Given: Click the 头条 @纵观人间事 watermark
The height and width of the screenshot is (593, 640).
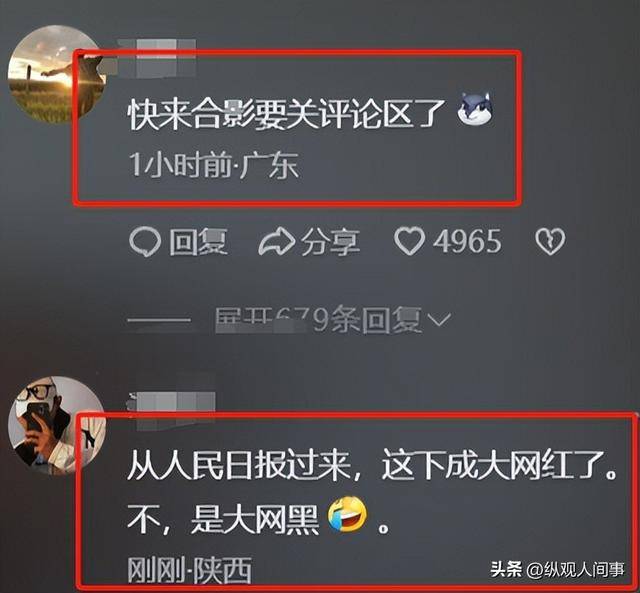Looking at the screenshot, I should pos(558,570).
